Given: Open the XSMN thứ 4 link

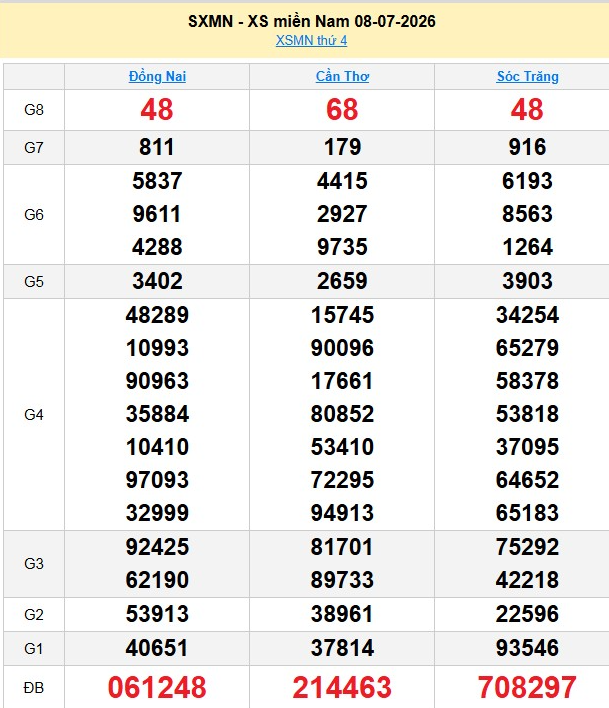Looking at the screenshot, I should pos(311,41).
